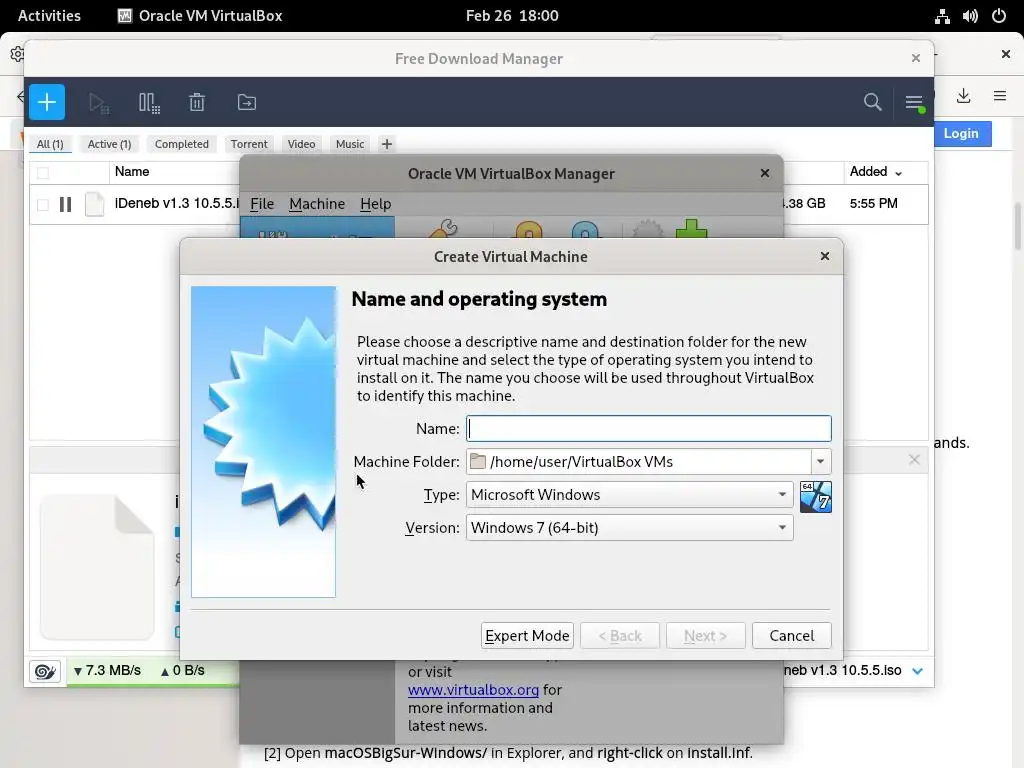Switch to the Completed tab
The width and height of the screenshot is (1024, 768).
pos(182,144)
